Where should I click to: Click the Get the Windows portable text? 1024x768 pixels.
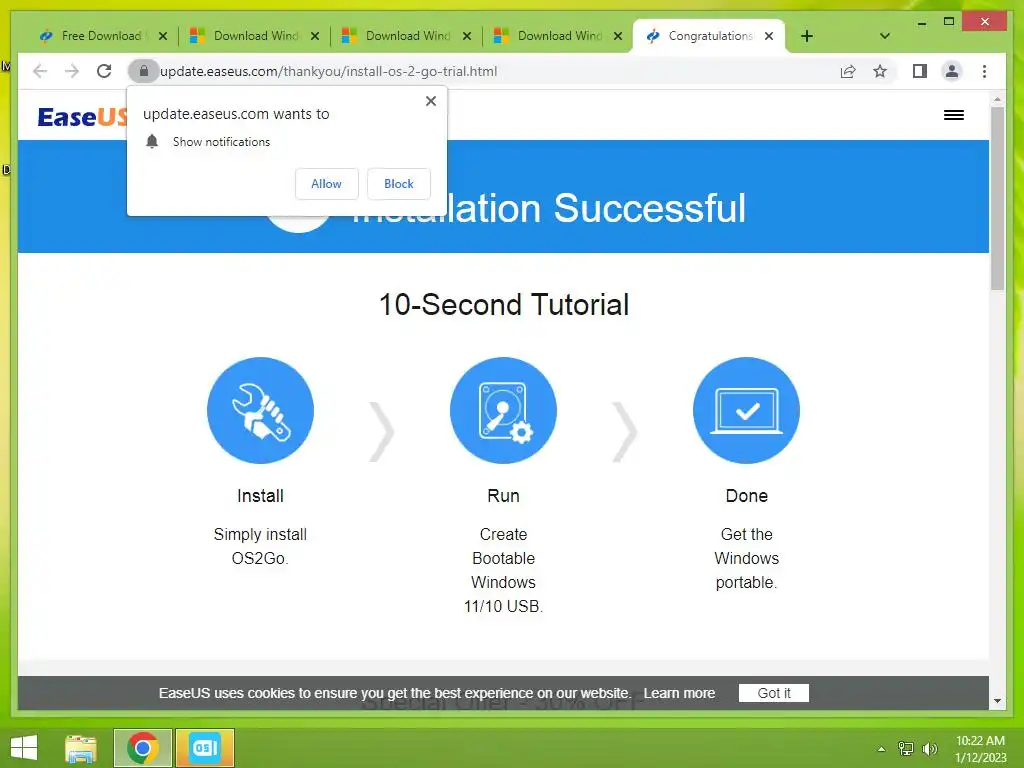(746, 558)
